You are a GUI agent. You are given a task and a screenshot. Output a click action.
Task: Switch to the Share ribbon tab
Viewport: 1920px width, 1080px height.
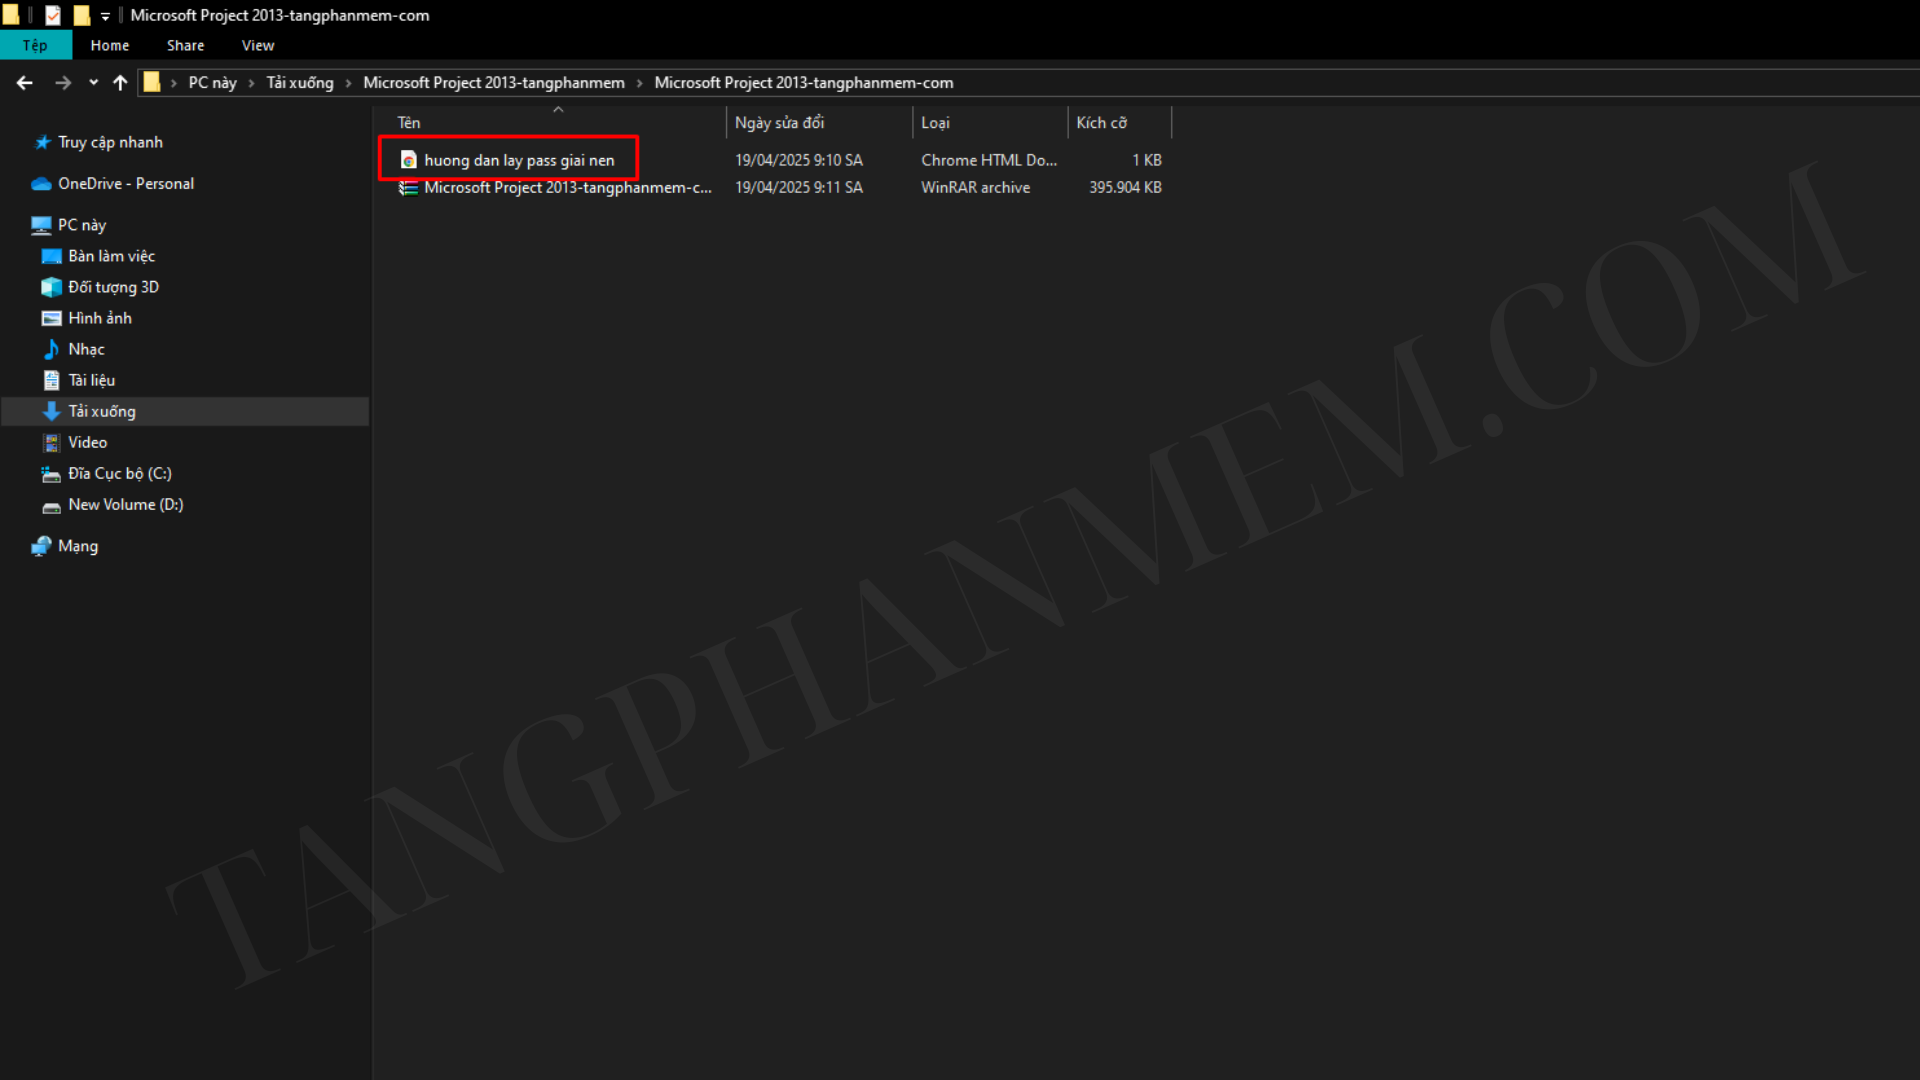185,45
